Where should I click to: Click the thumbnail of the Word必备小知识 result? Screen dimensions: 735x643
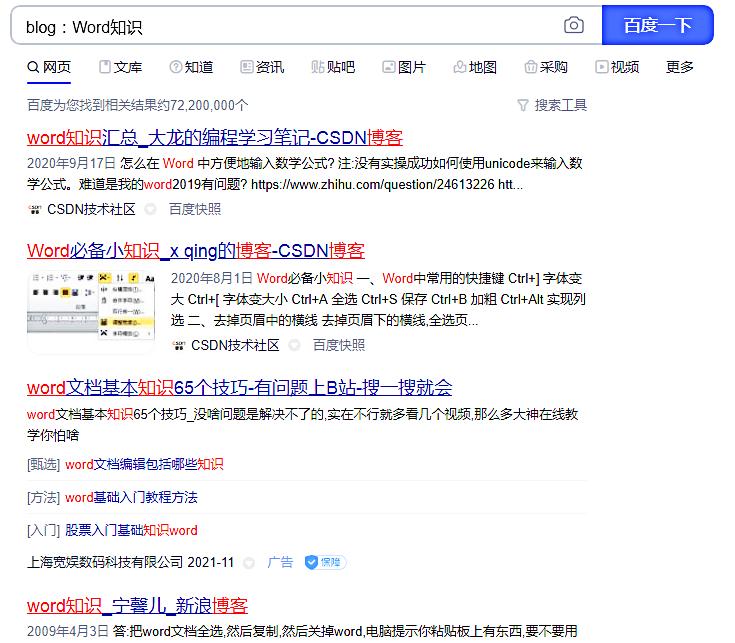(x=91, y=312)
